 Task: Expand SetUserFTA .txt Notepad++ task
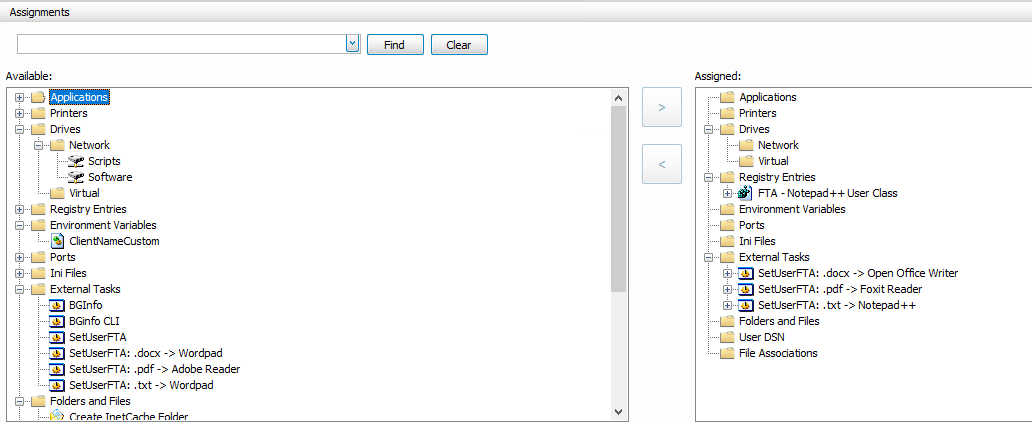[727, 305]
